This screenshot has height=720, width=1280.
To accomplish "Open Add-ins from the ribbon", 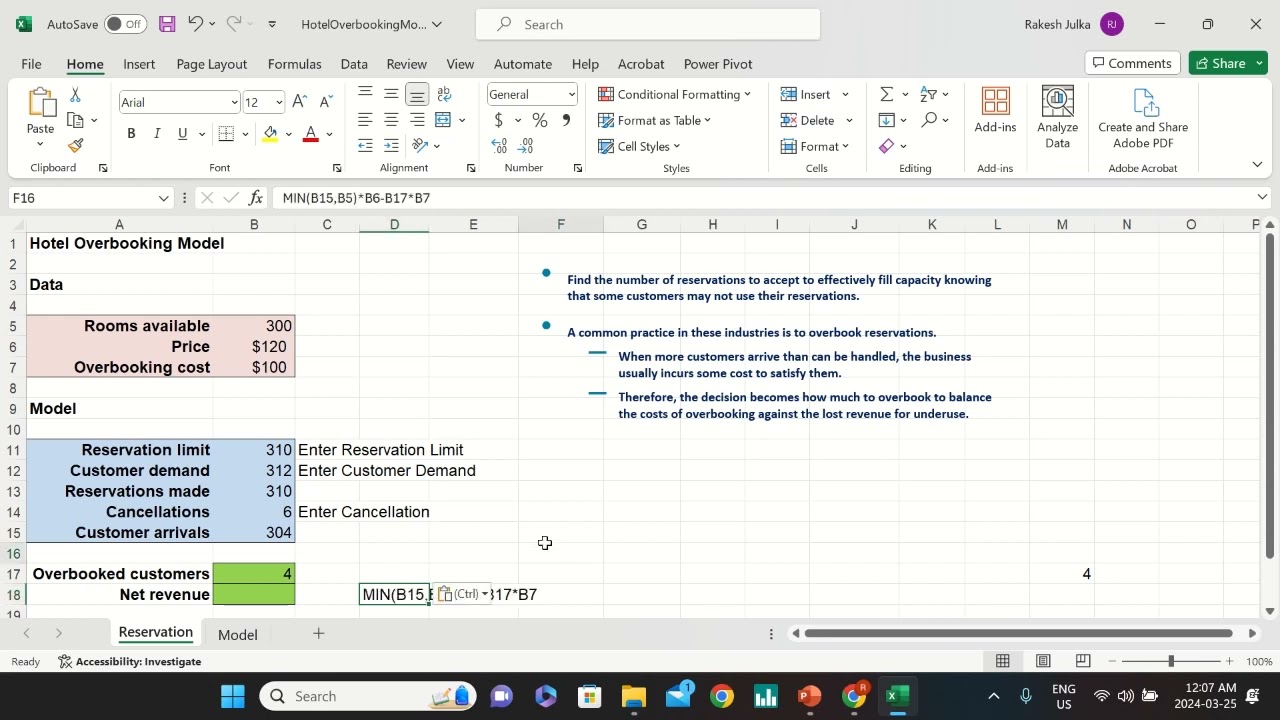I will point(995,111).
